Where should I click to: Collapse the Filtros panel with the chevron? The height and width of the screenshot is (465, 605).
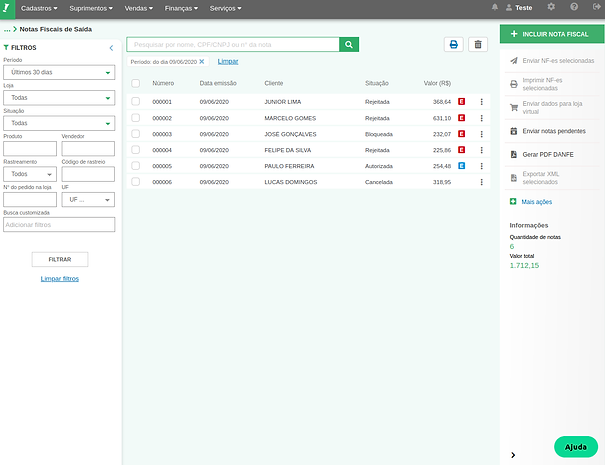111,47
